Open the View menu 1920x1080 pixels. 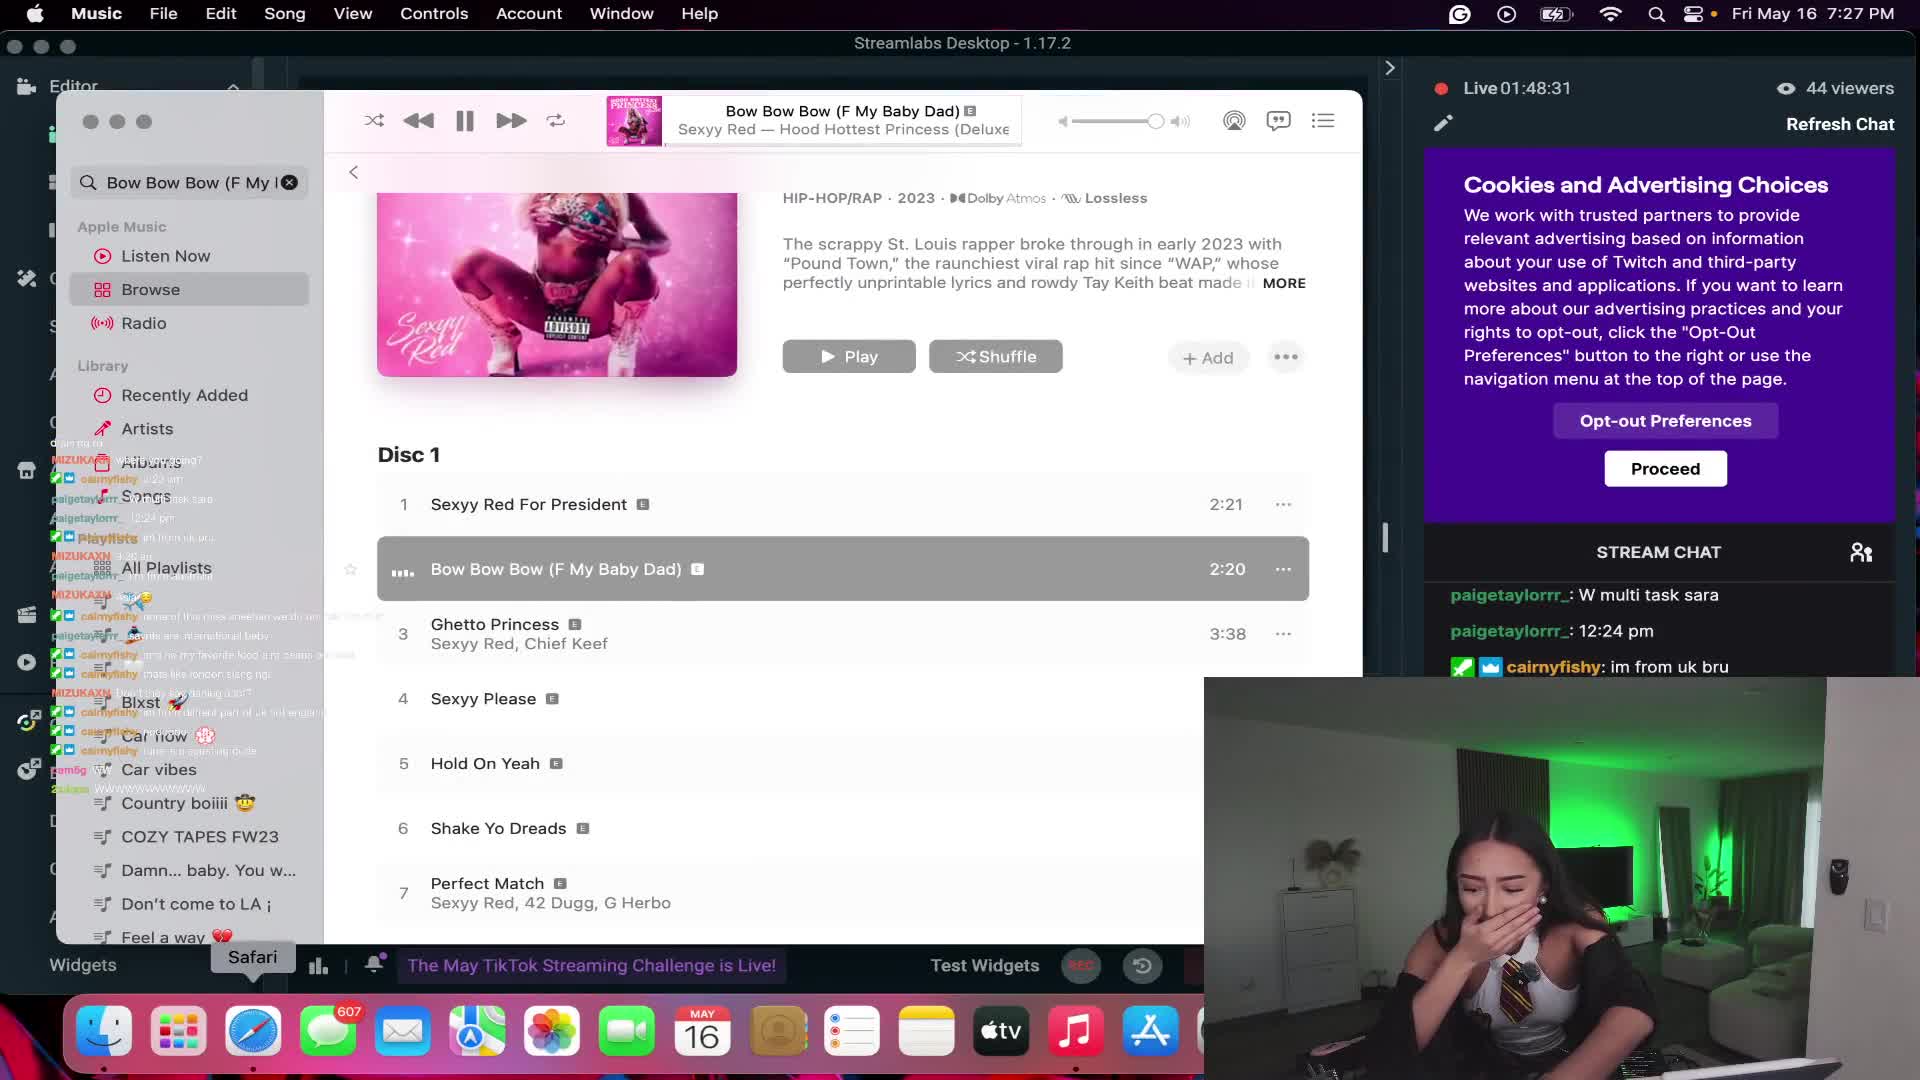(352, 14)
